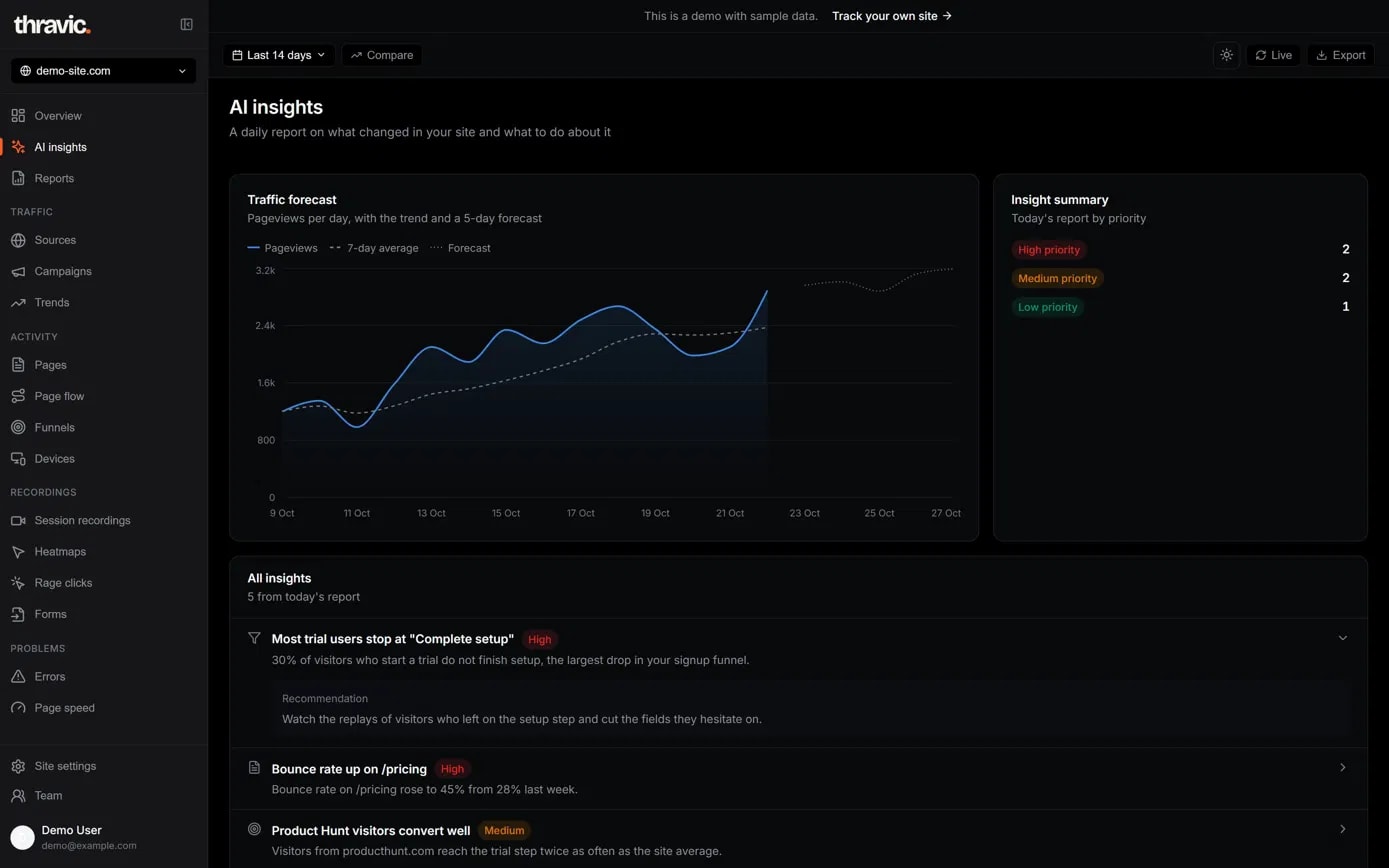Collapse the Complete setup insight chevron

pyautogui.click(x=1343, y=638)
